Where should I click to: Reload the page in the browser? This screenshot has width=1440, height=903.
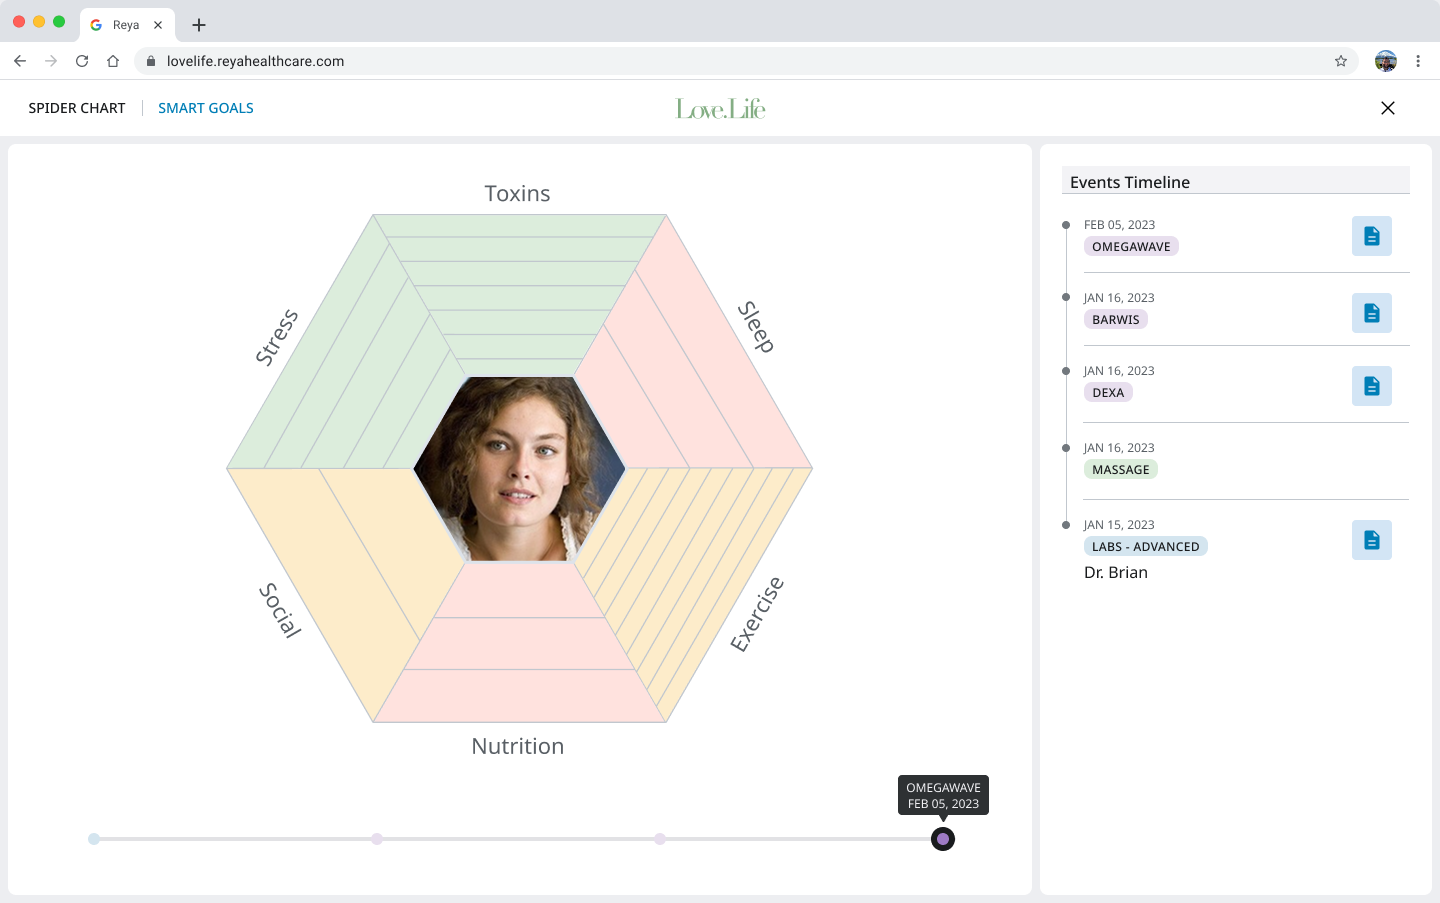82,61
